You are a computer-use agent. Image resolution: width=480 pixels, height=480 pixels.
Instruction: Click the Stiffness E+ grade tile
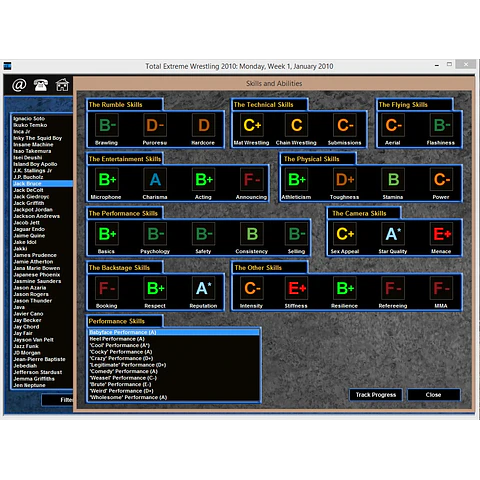pos(297,288)
